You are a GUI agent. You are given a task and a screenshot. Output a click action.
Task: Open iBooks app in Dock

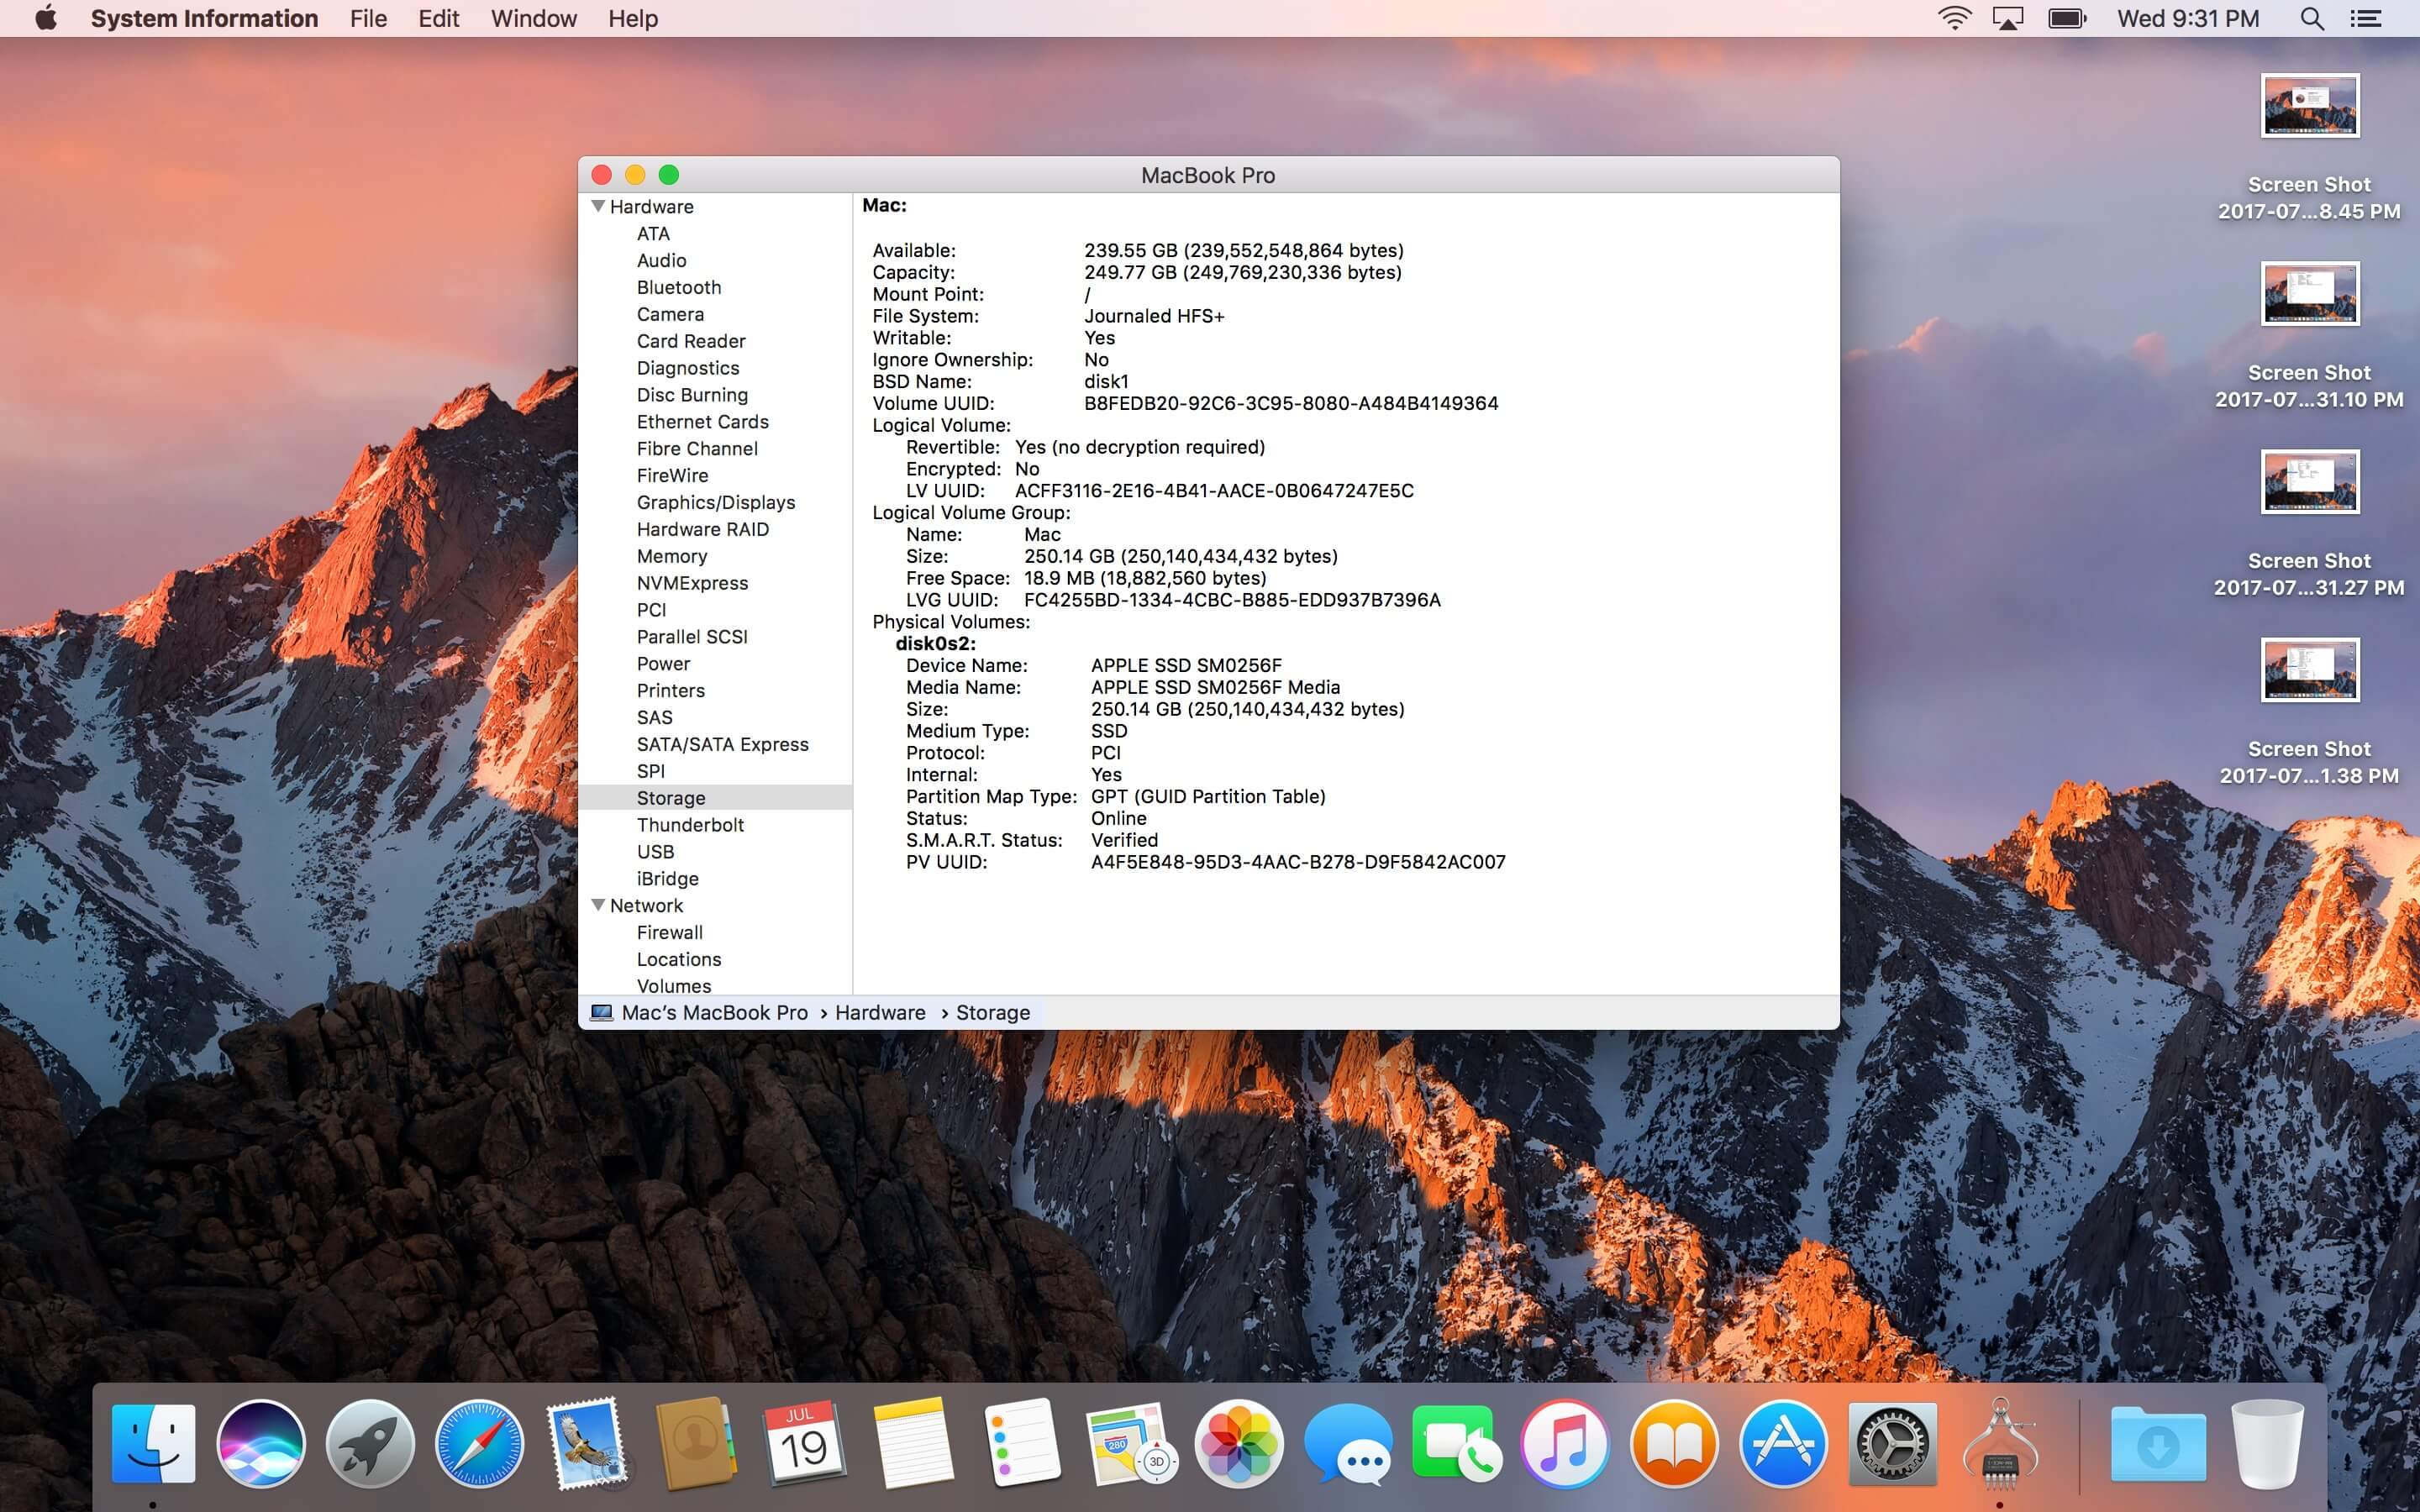[x=1674, y=1443]
